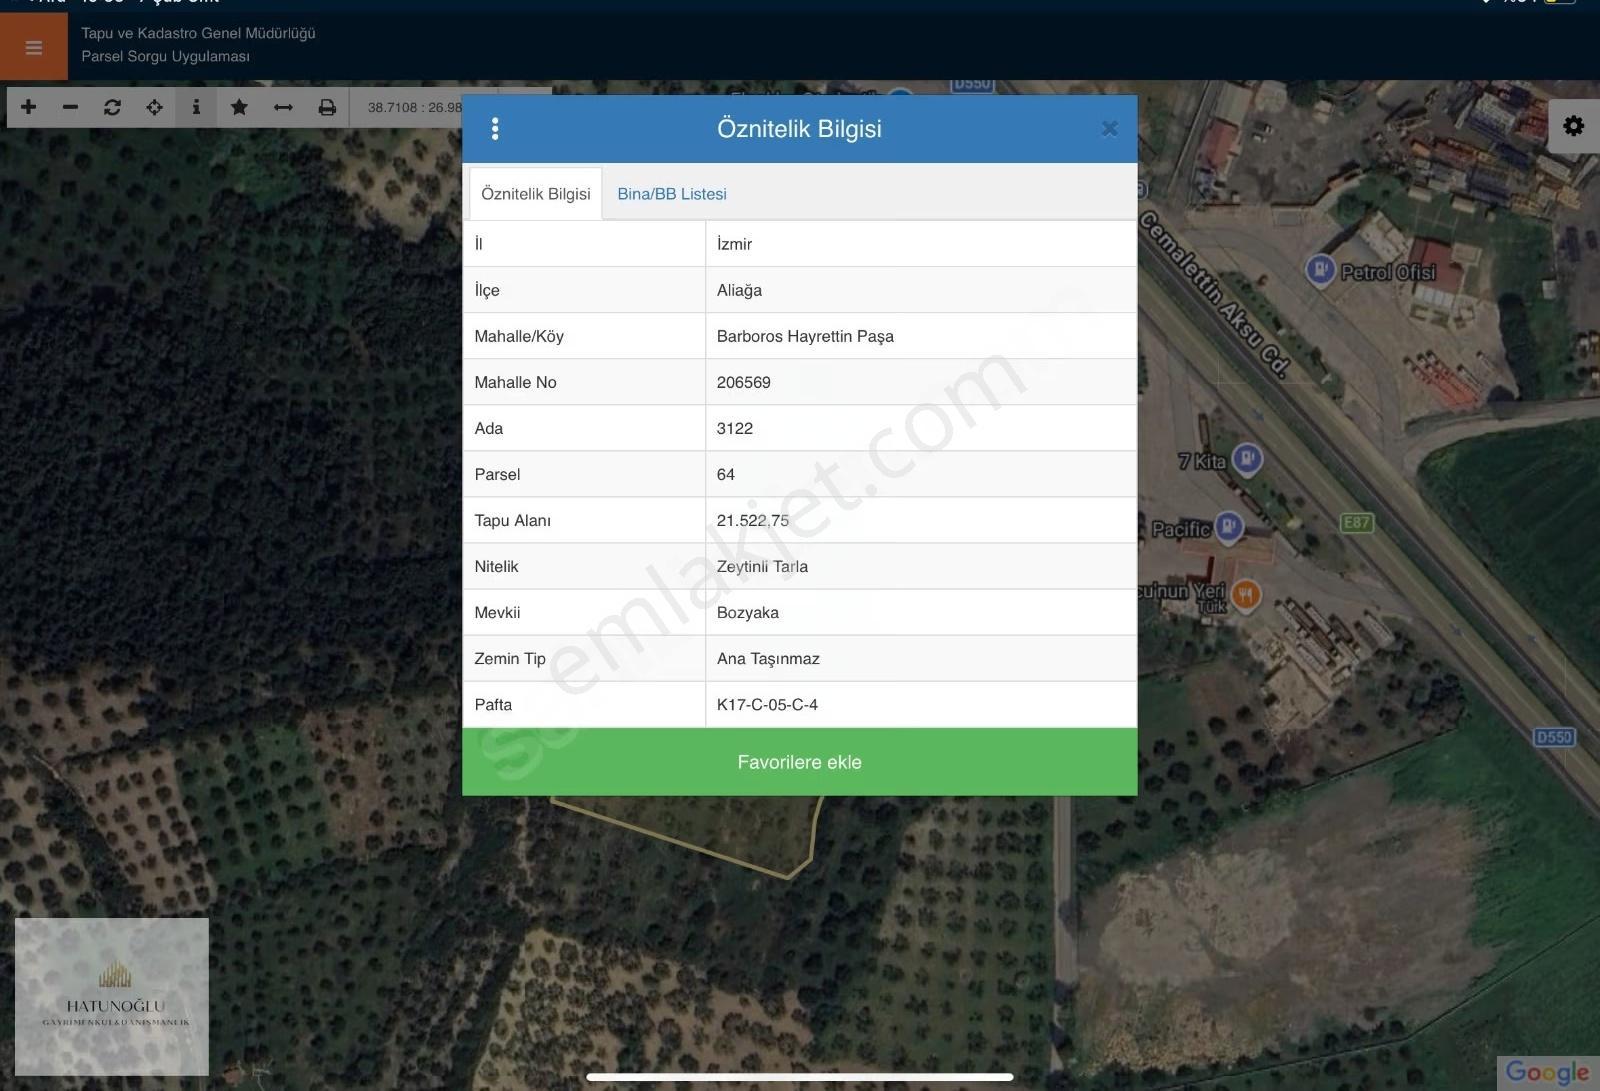Click the Hatunoğlu logo thumbnail
The width and height of the screenshot is (1600, 1091).
tap(112, 996)
